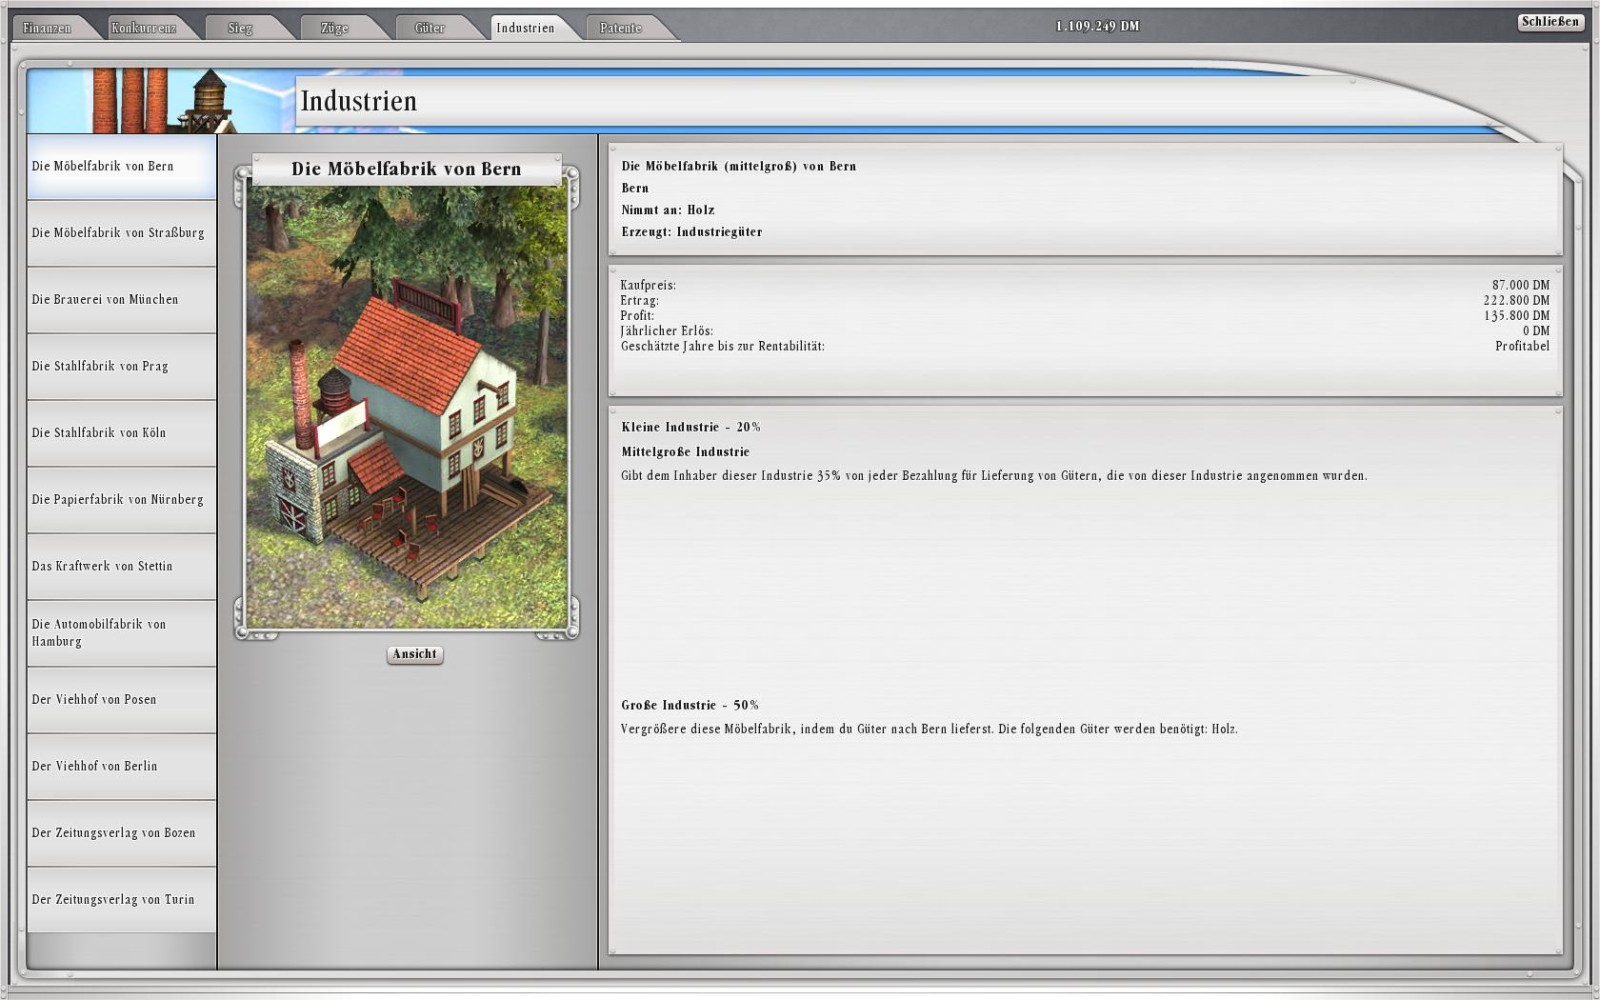The width and height of the screenshot is (1600, 1000).
Task: Open the Finanzen tab
Action: tap(47, 28)
